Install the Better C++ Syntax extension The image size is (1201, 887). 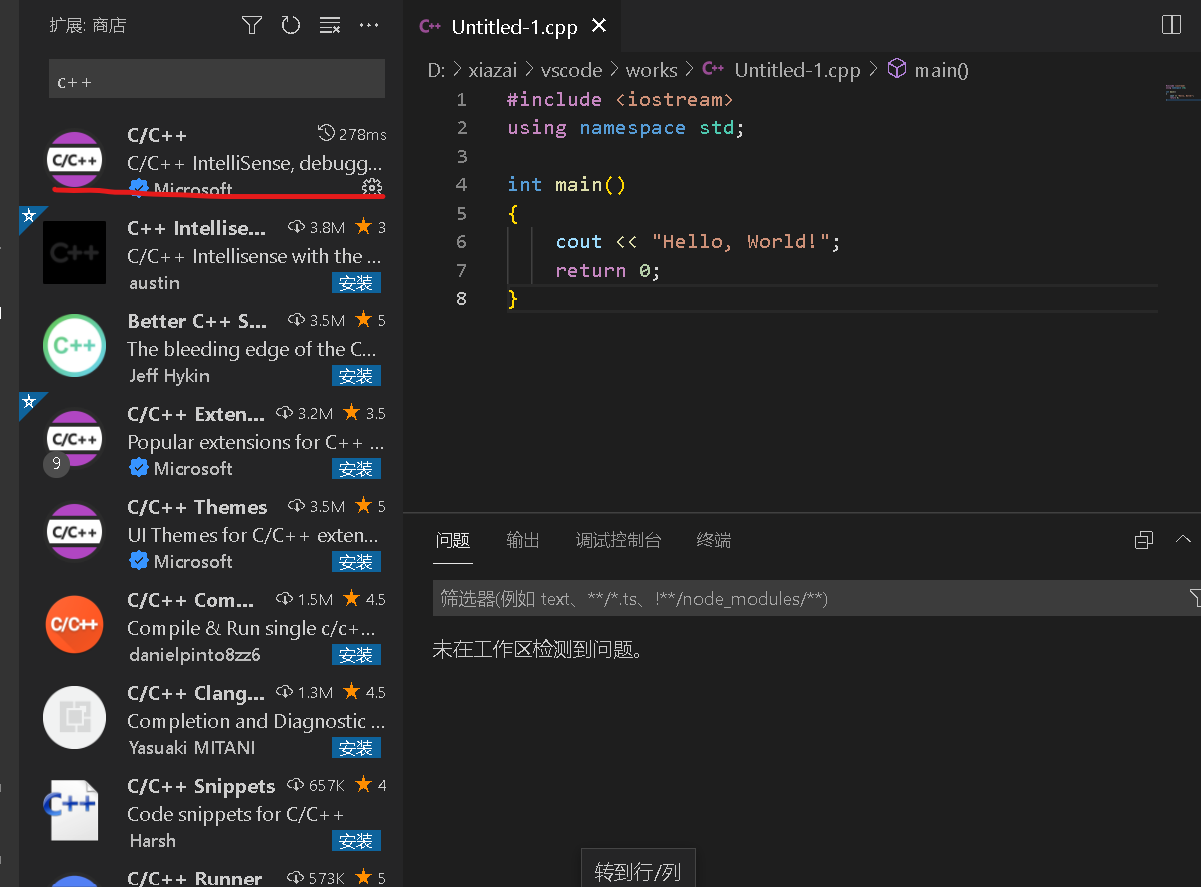(x=356, y=376)
